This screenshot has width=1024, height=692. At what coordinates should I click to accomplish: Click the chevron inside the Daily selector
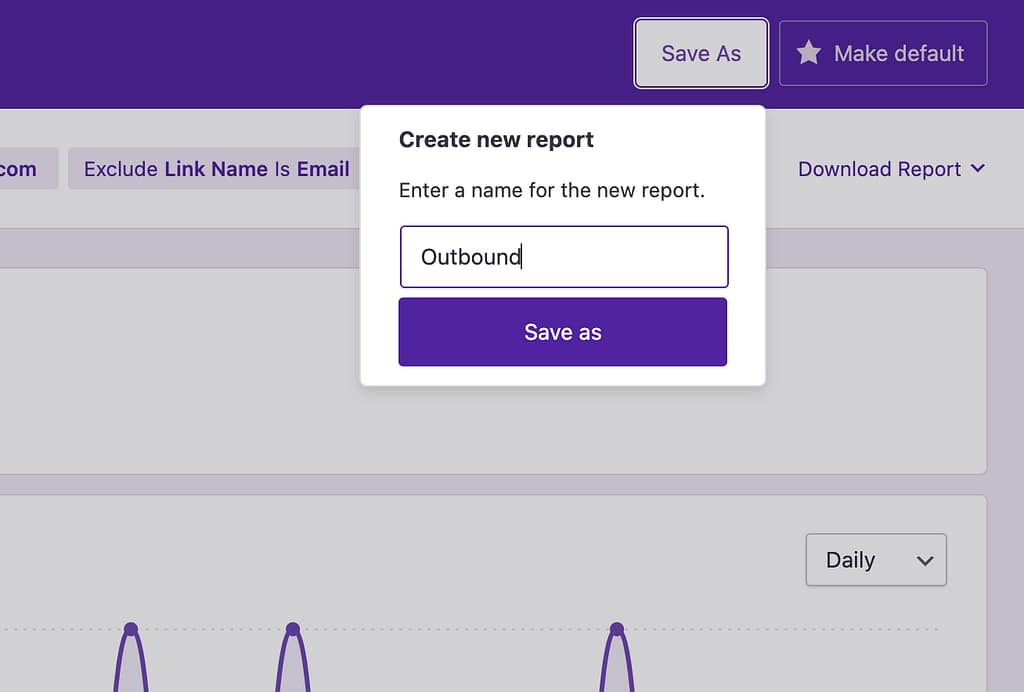tap(925, 561)
